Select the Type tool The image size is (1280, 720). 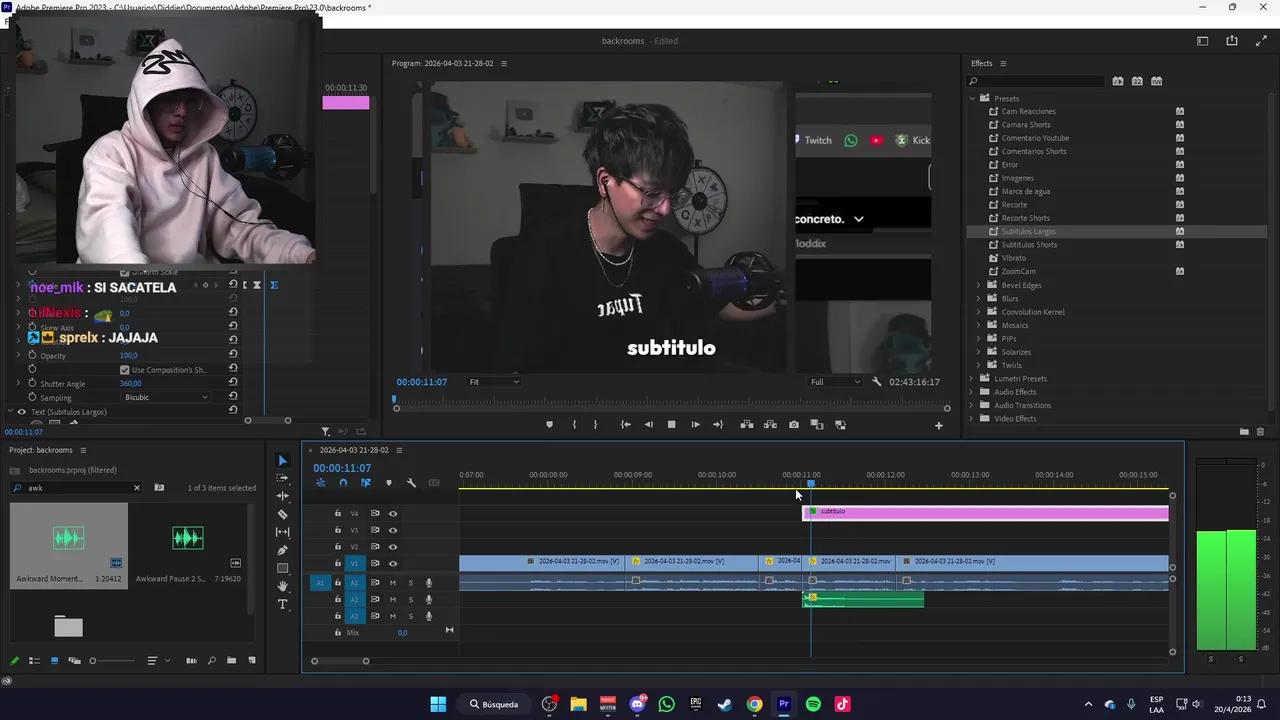click(283, 604)
